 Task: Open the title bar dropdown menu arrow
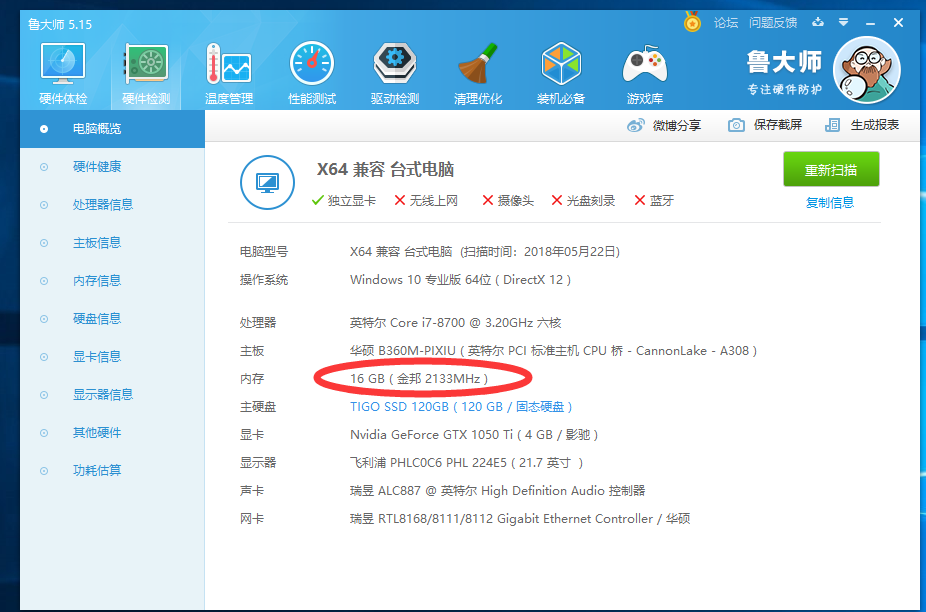[844, 22]
